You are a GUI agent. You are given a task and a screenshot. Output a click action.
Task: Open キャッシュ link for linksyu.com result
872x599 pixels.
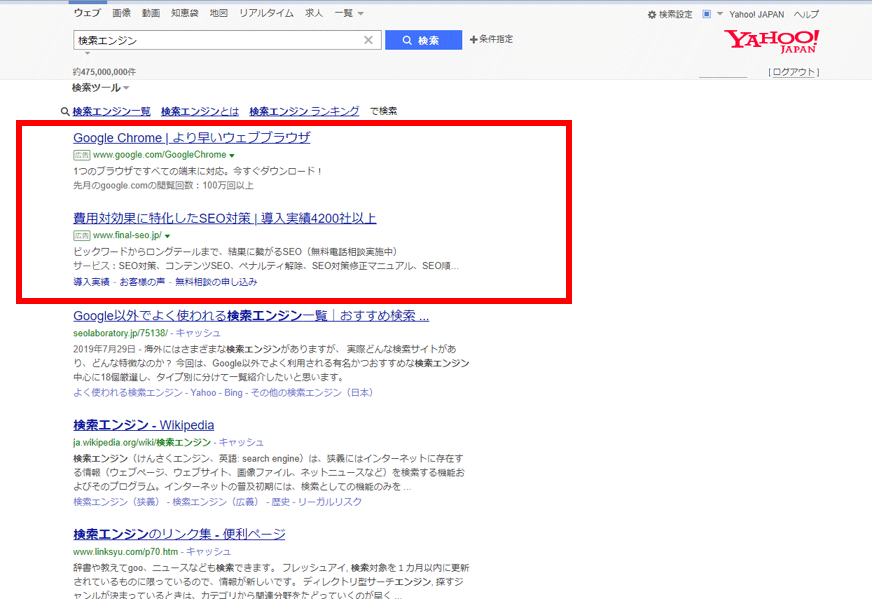208,552
